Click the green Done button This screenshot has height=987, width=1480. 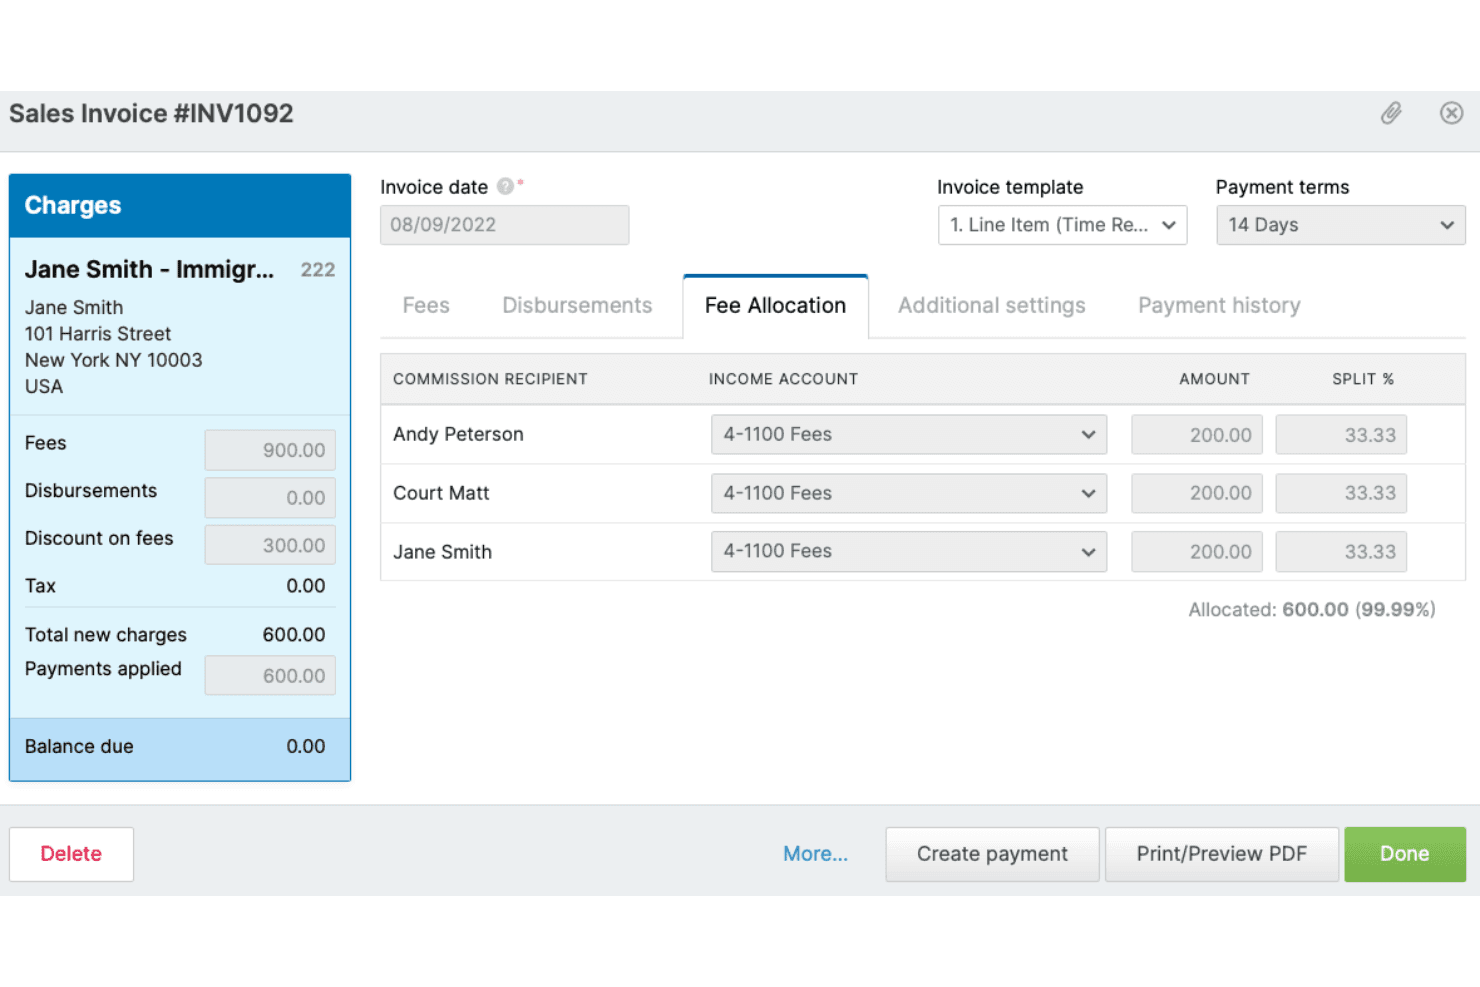tap(1405, 854)
